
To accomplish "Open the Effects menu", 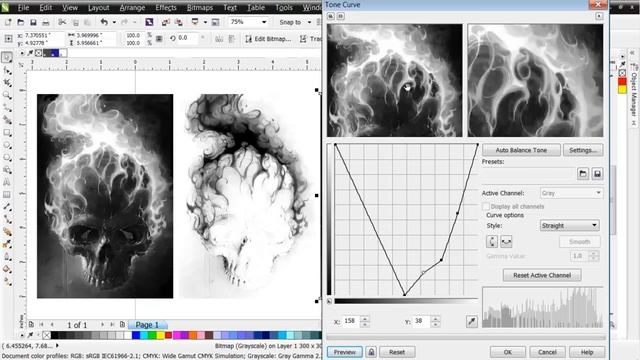I will (166, 8).
